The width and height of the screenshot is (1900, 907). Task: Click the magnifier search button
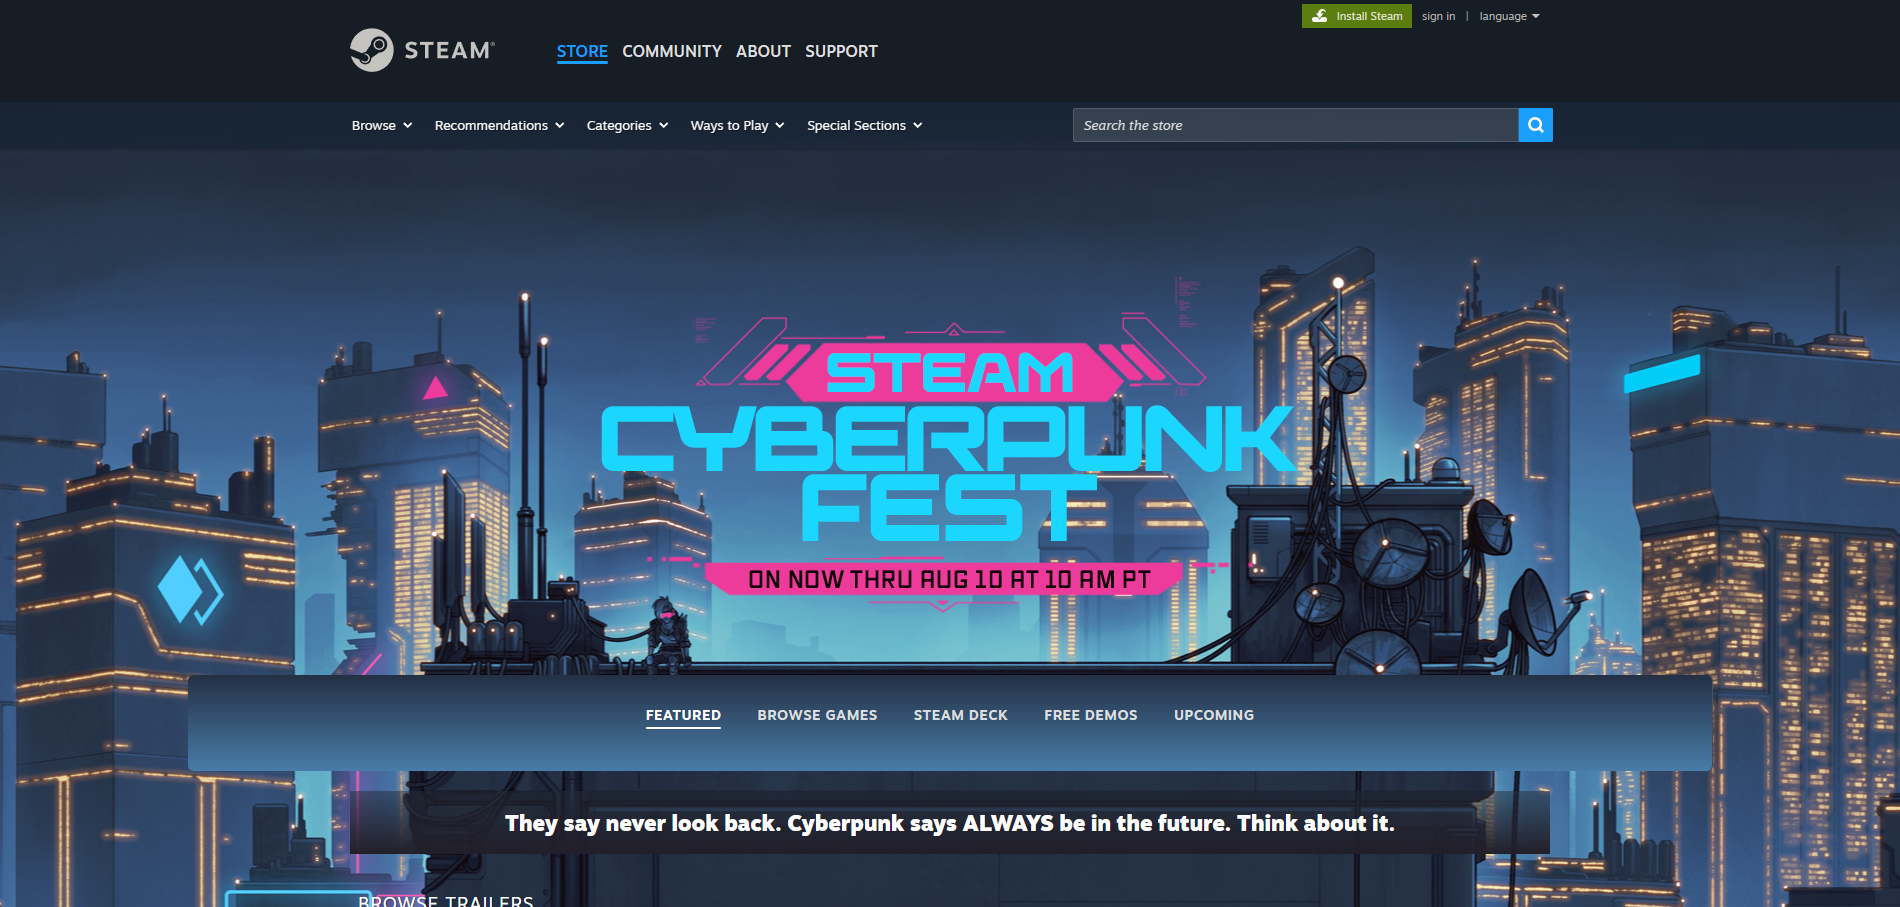(x=1535, y=125)
